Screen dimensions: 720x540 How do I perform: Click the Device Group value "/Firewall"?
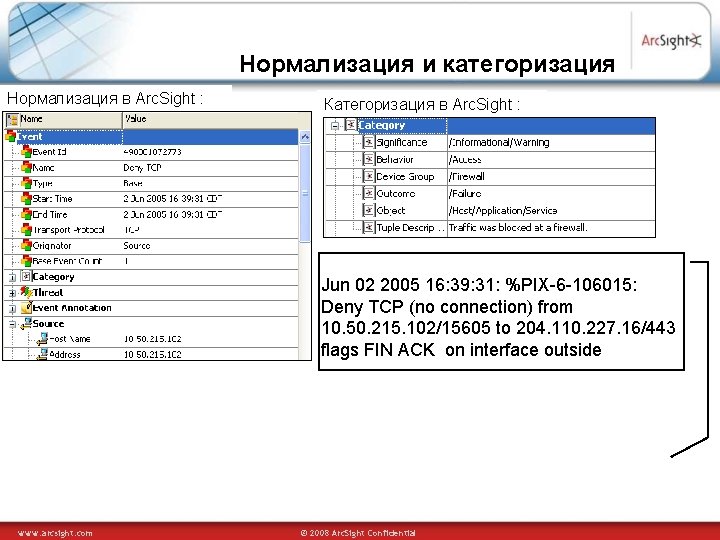click(x=467, y=176)
